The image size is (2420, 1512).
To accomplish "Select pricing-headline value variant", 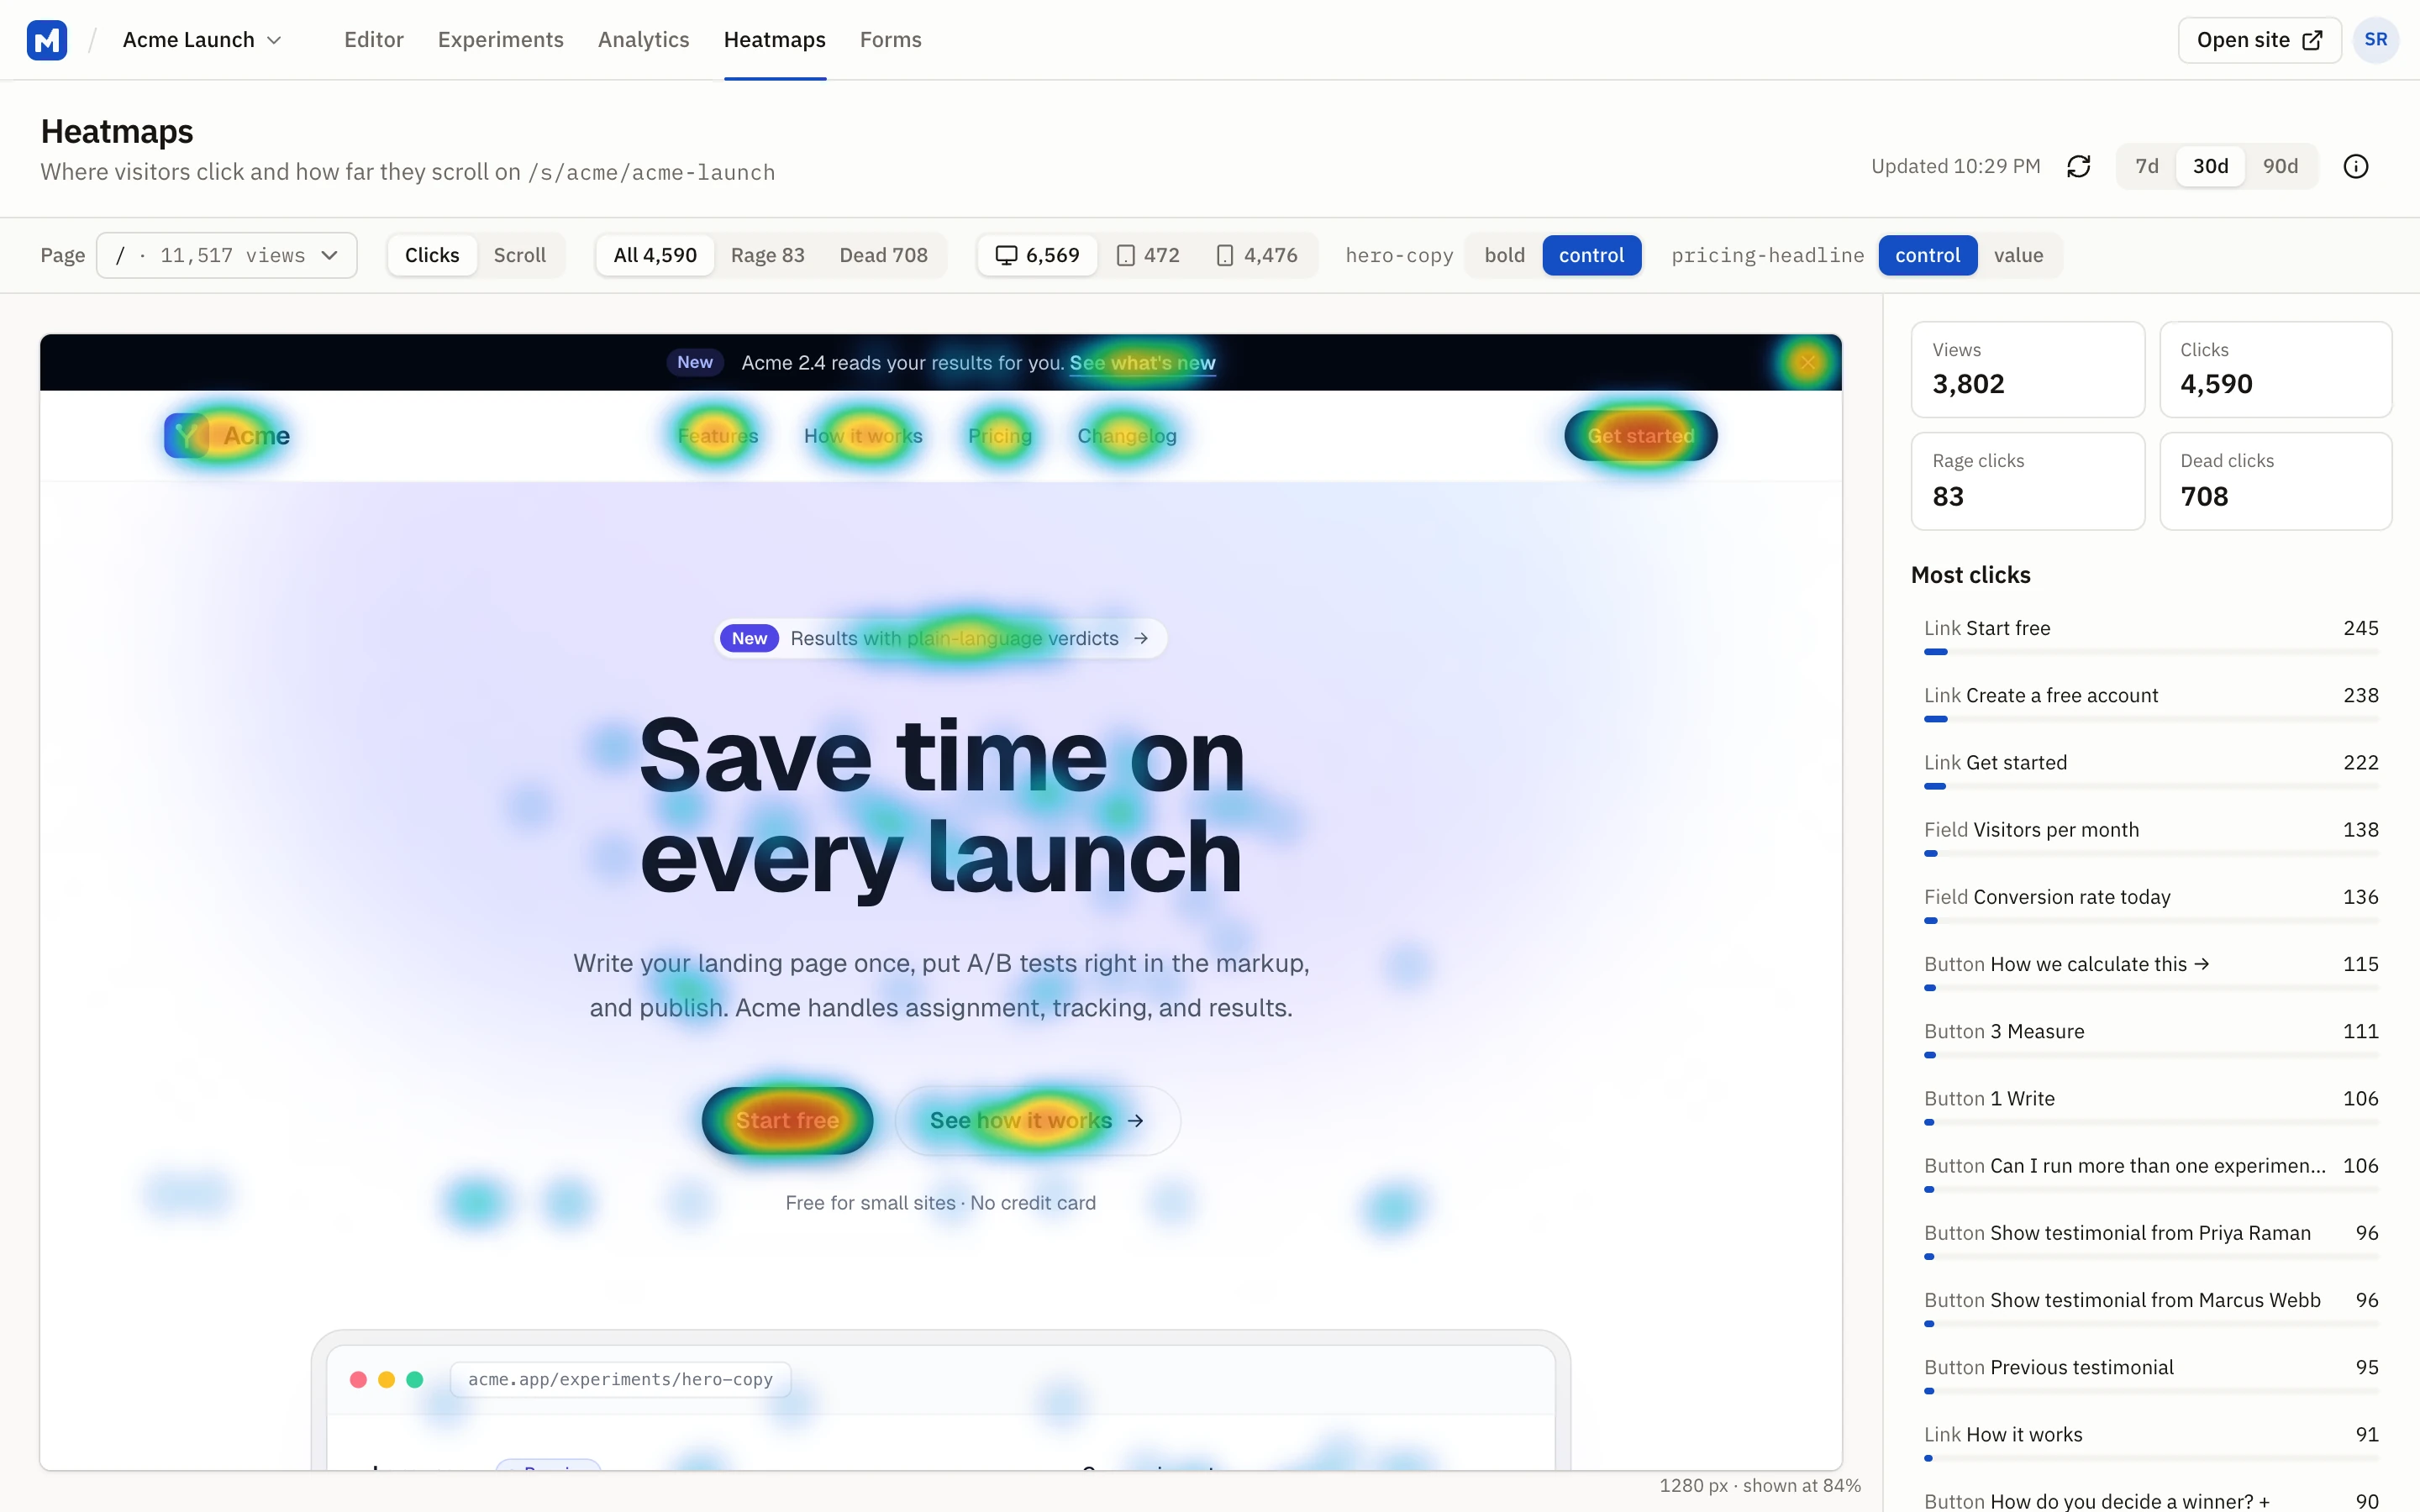I will tap(2019, 255).
